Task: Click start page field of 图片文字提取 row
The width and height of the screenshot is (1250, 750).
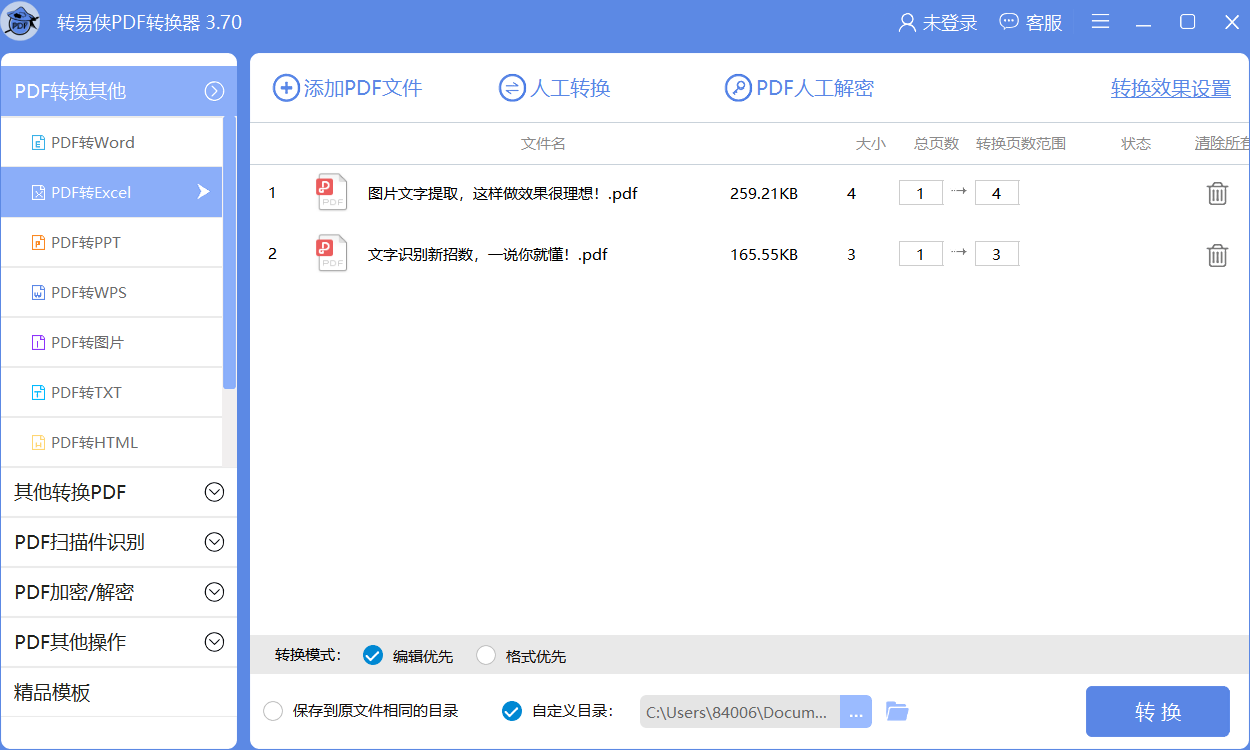Action: pos(921,193)
